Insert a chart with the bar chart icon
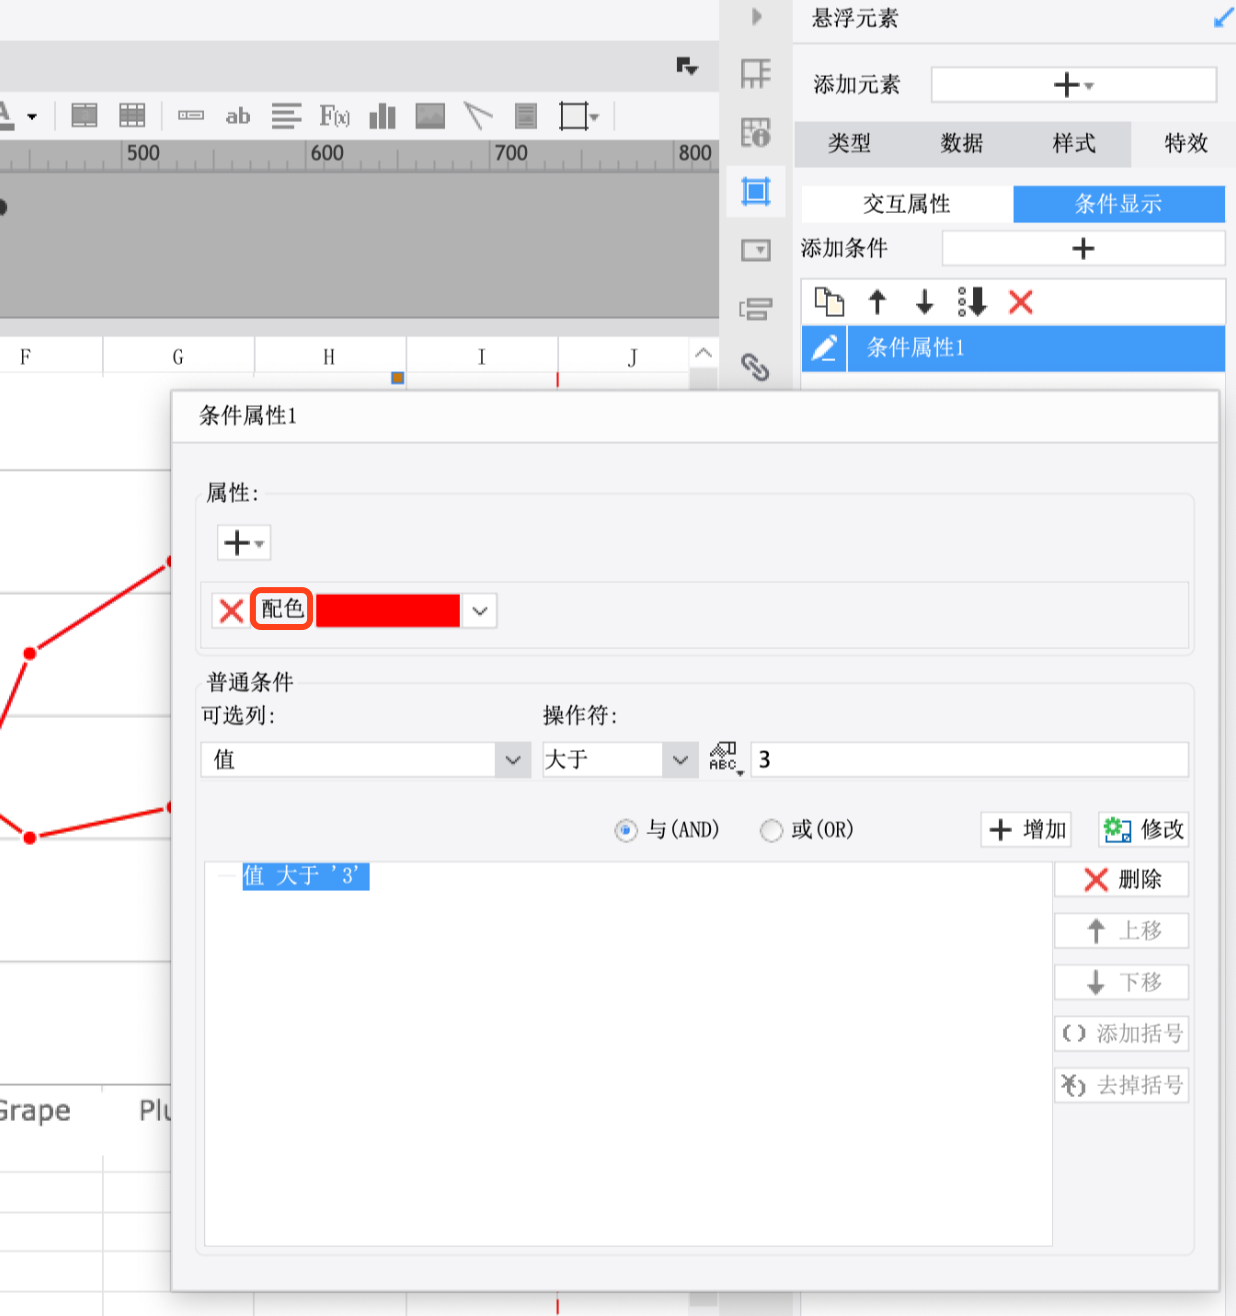 click(383, 116)
